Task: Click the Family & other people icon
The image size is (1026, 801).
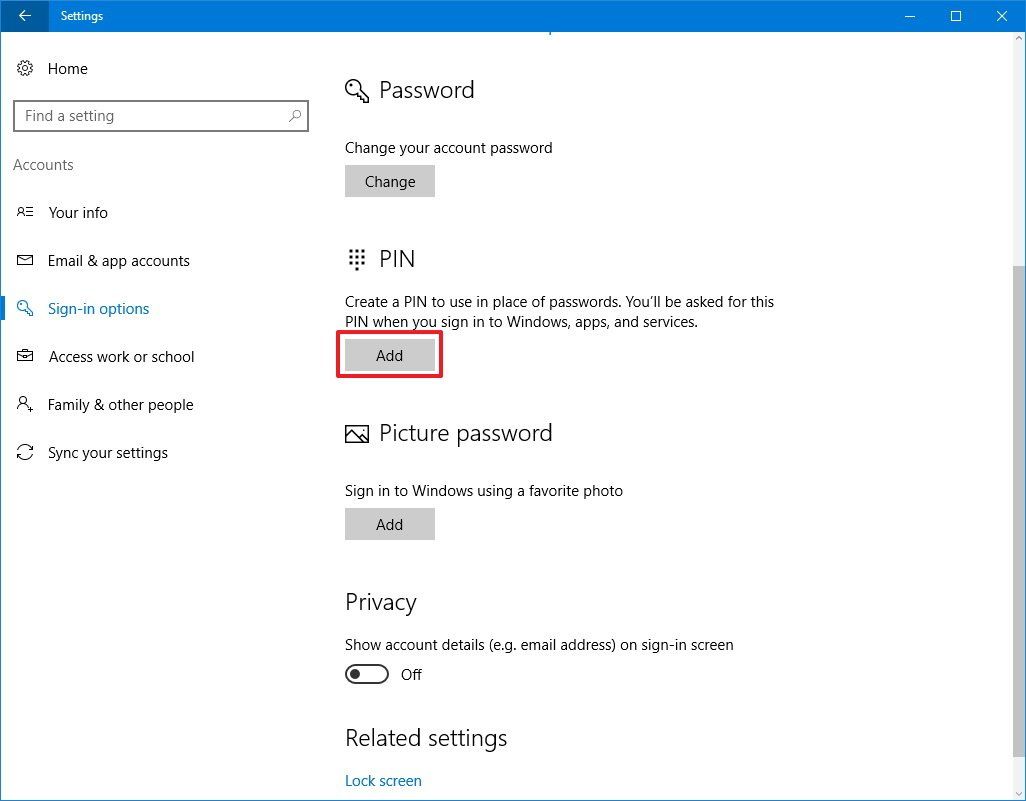Action: pyautogui.click(x=24, y=404)
